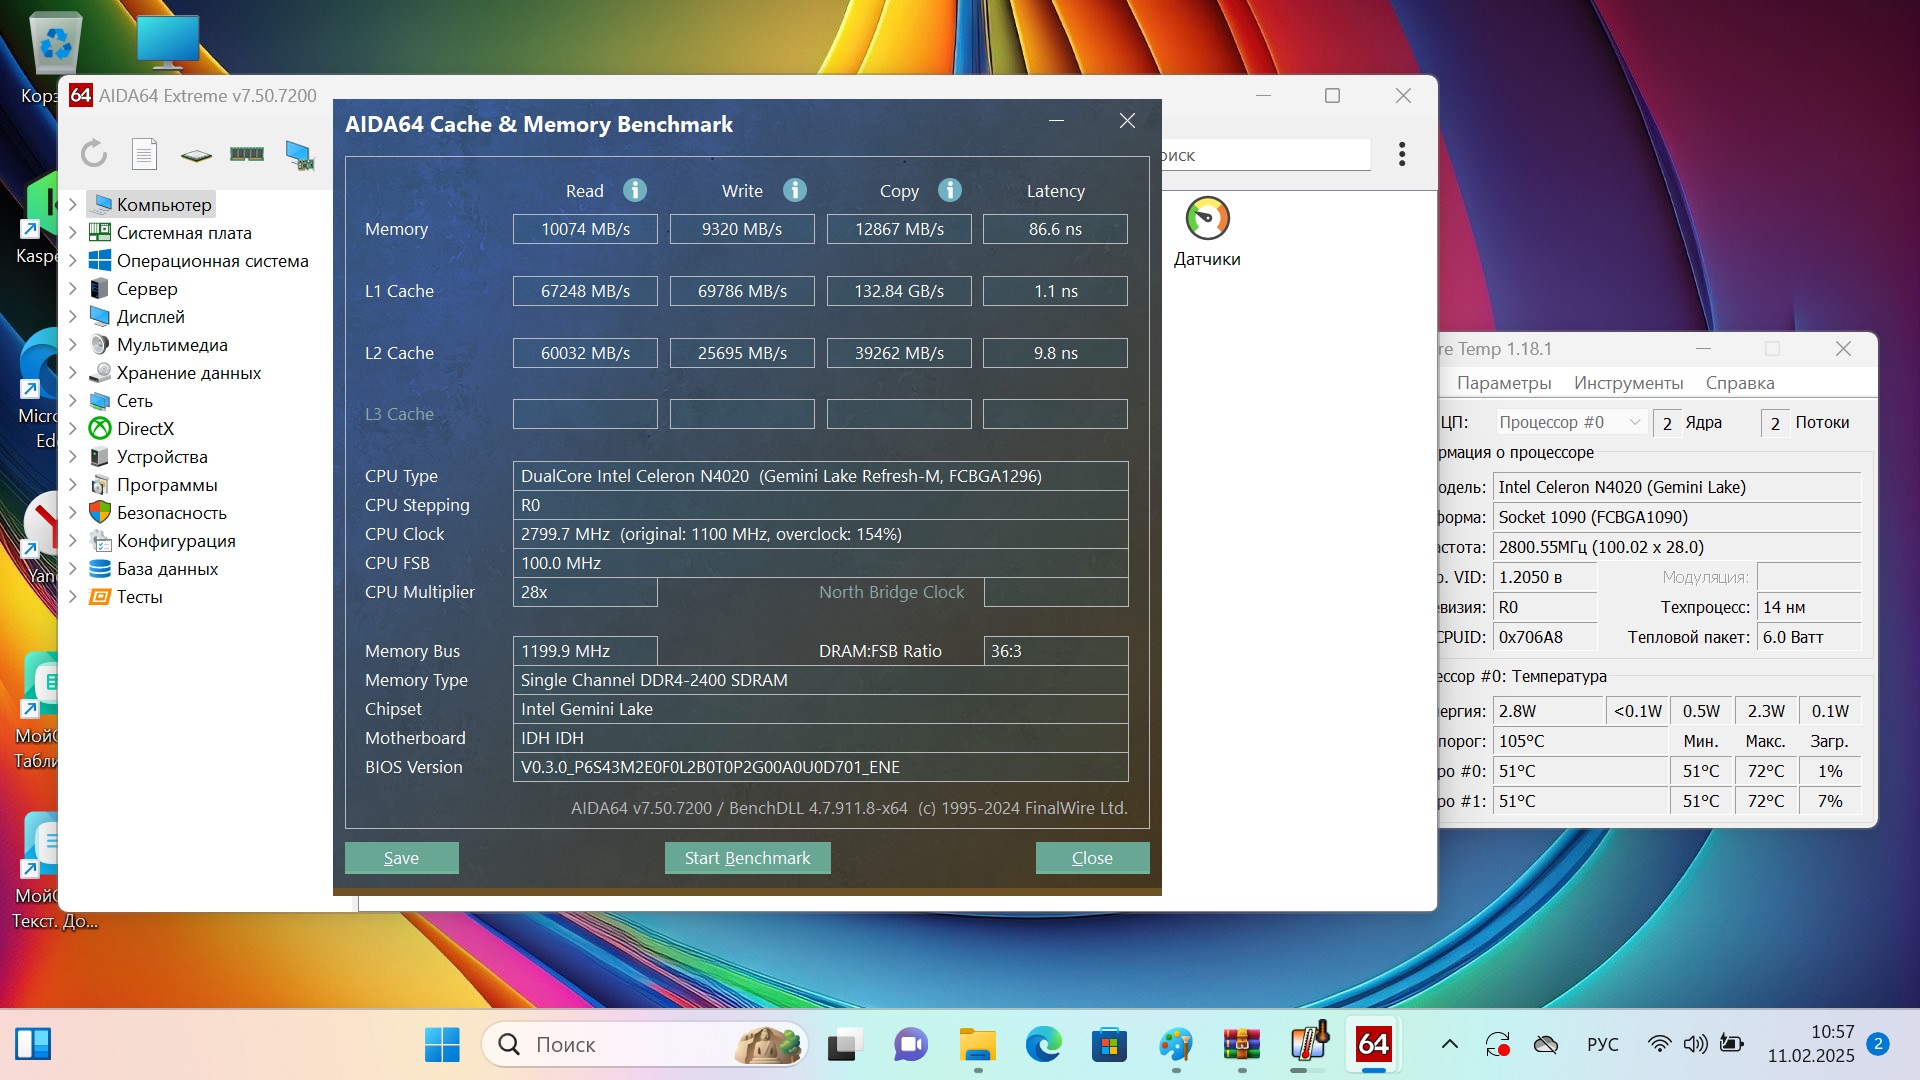1920x1080 pixels.
Task: Click the AIDA64 search field
Action: 1266,155
